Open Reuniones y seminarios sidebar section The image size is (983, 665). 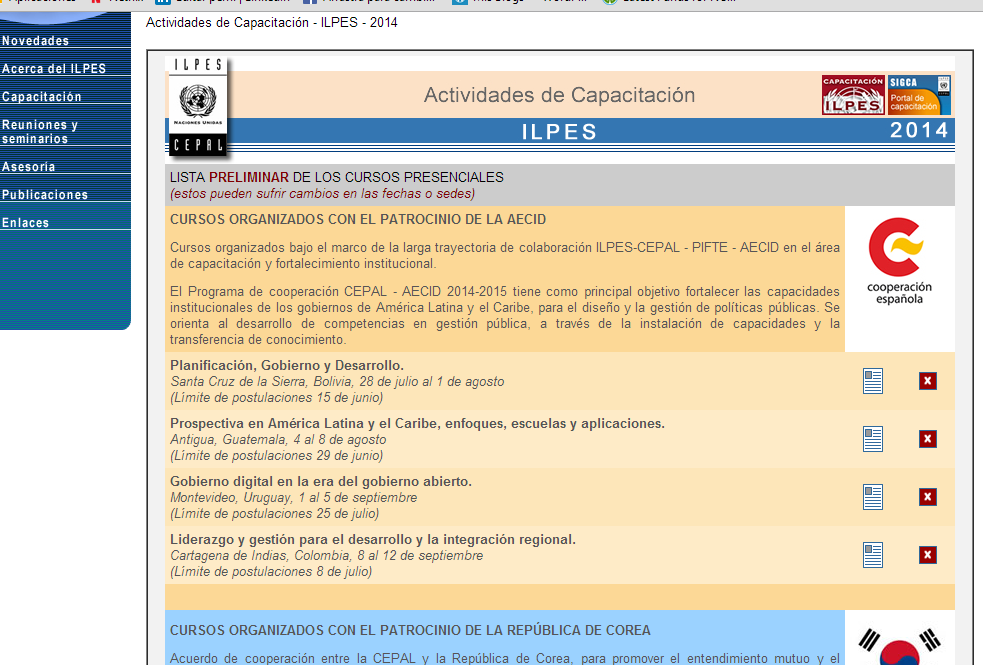pos(40,132)
